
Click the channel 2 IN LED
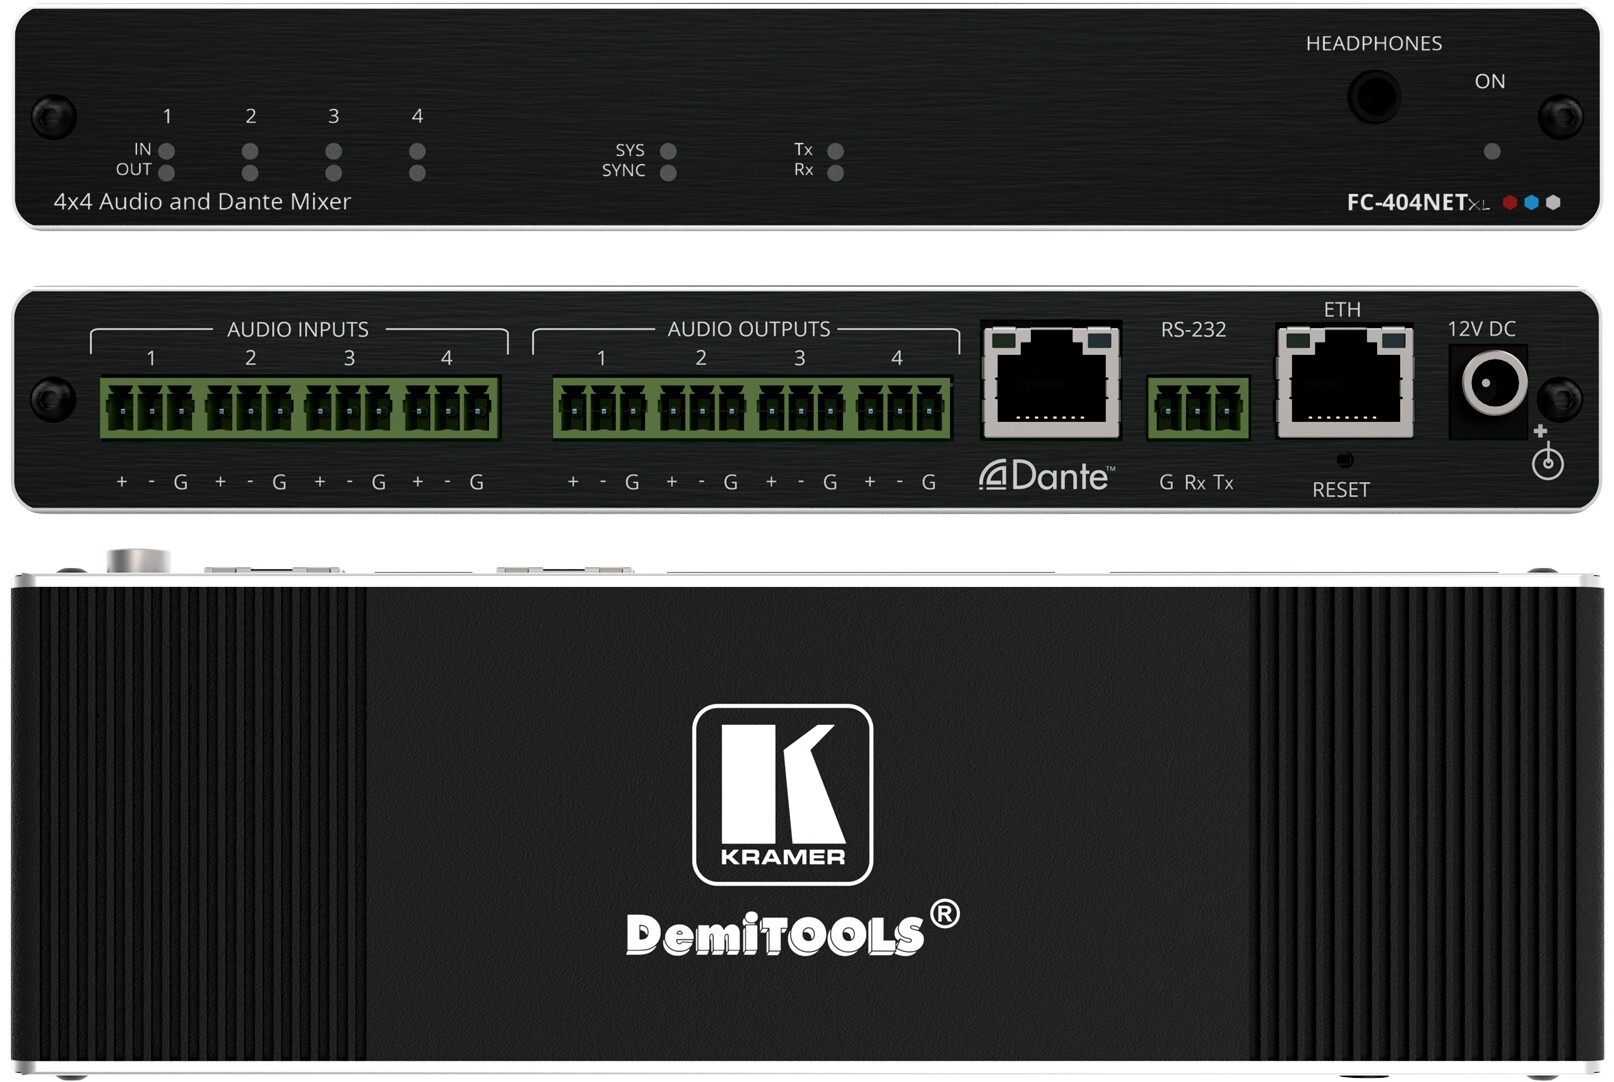250,151
